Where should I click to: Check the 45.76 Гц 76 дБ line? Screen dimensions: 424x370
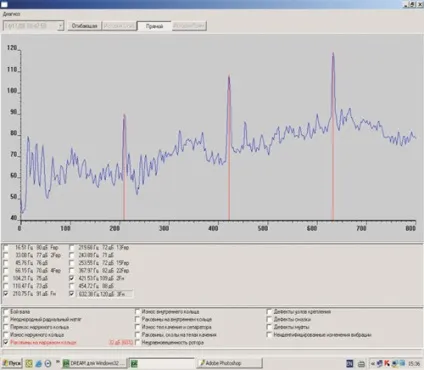click(6, 263)
